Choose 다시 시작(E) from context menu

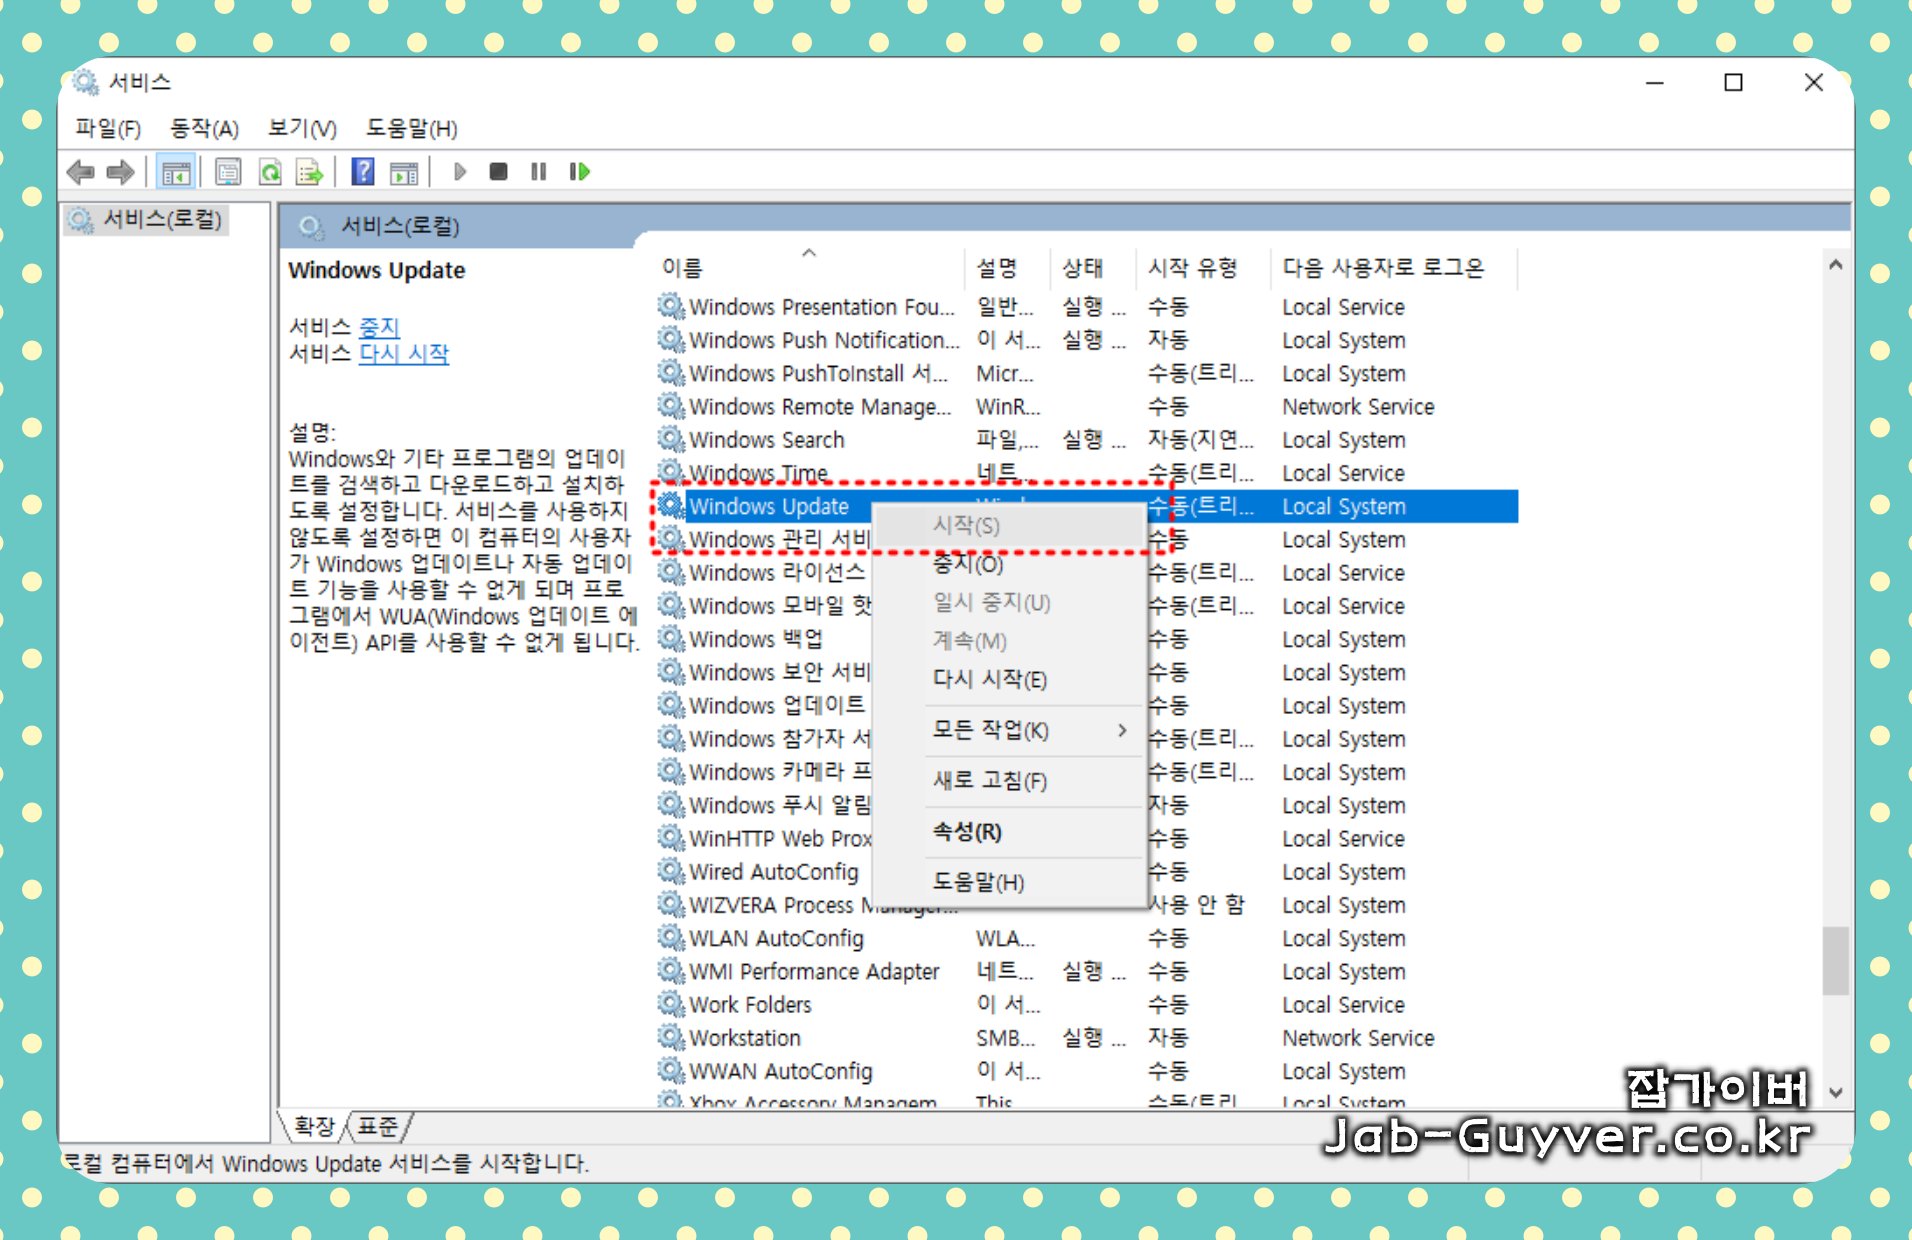click(x=1009, y=679)
